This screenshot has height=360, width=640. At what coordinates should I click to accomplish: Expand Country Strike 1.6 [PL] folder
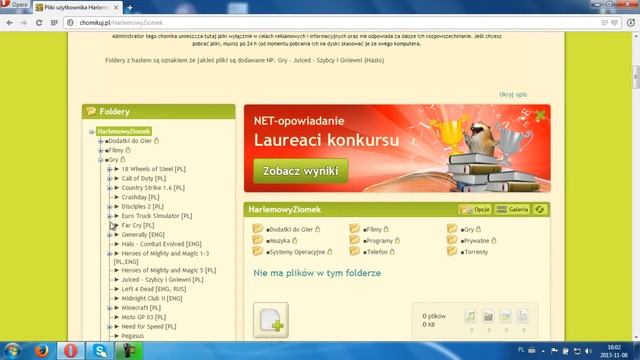coord(109,188)
